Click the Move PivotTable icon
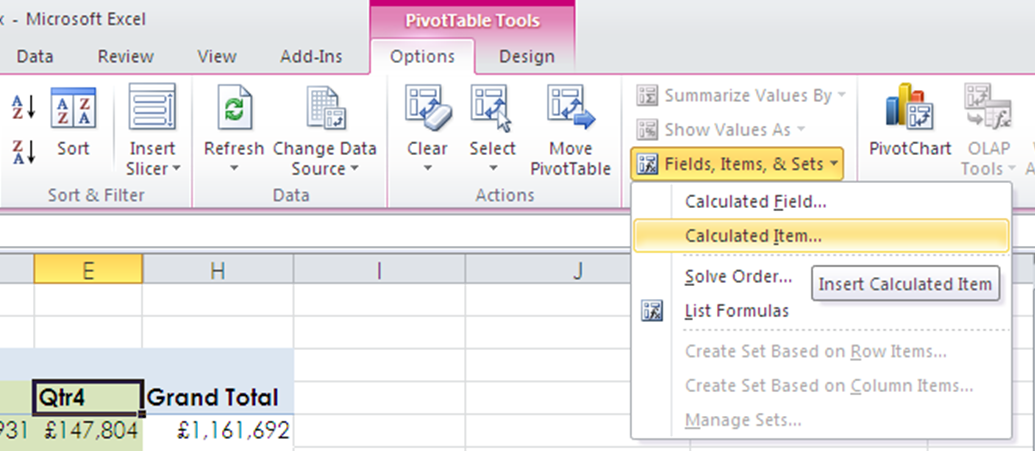 570,107
